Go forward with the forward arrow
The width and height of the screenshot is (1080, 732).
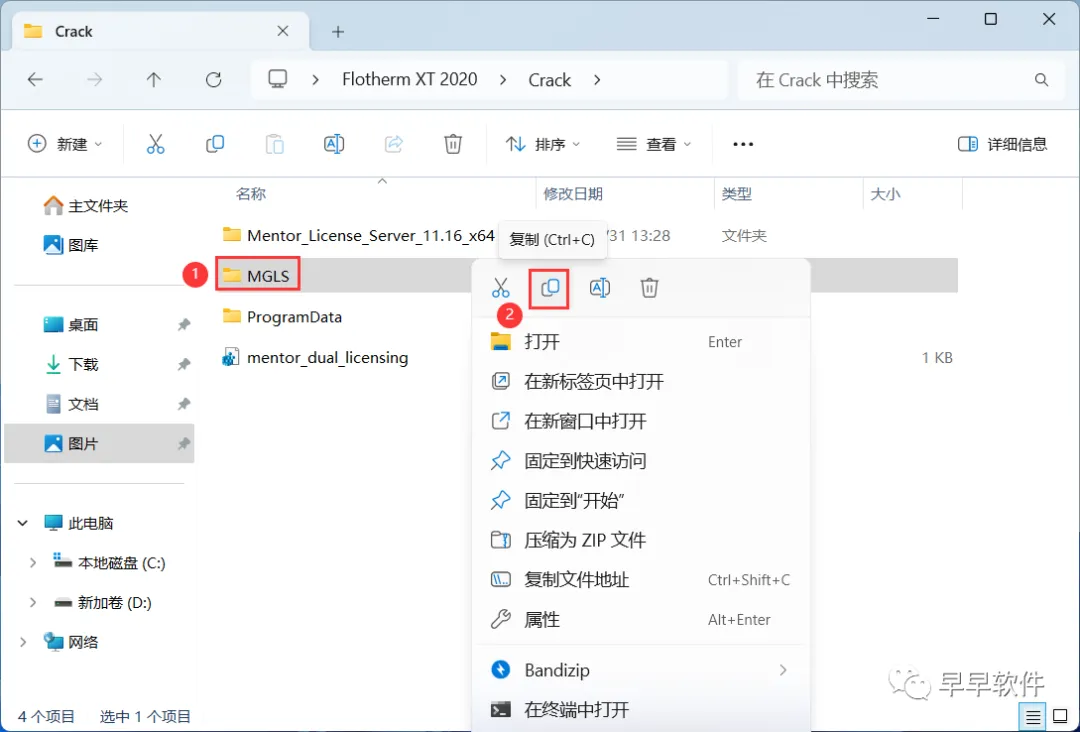point(94,80)
